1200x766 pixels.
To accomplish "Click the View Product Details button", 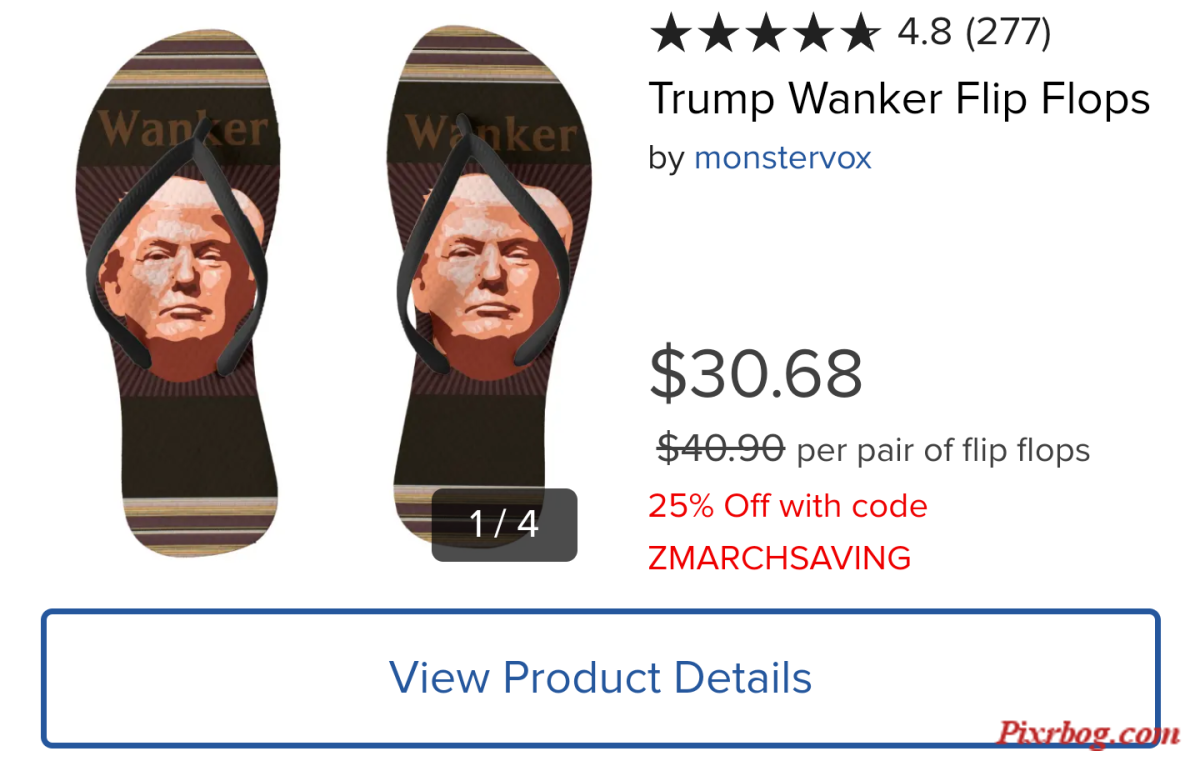I will point(600,677).
